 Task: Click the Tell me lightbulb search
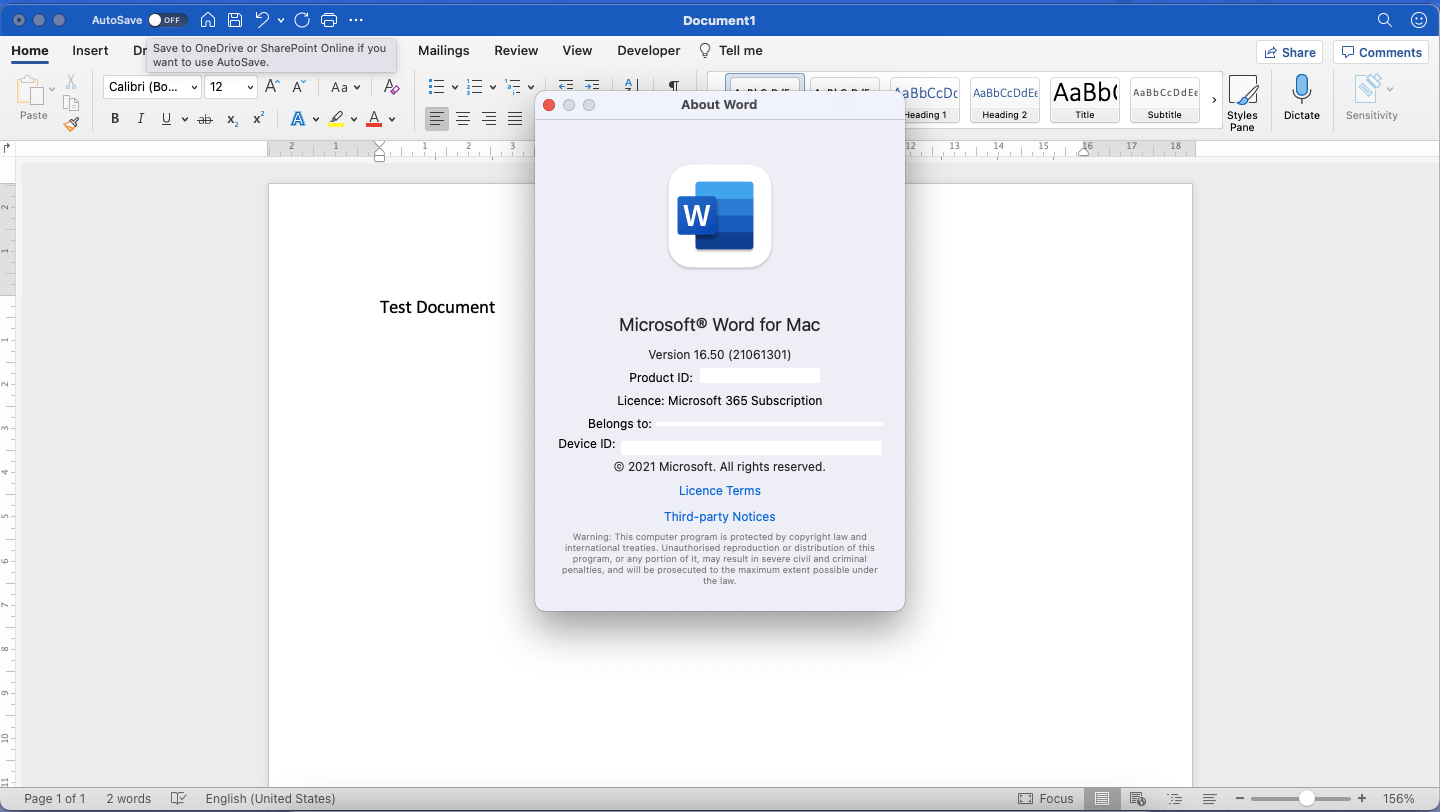731,51
